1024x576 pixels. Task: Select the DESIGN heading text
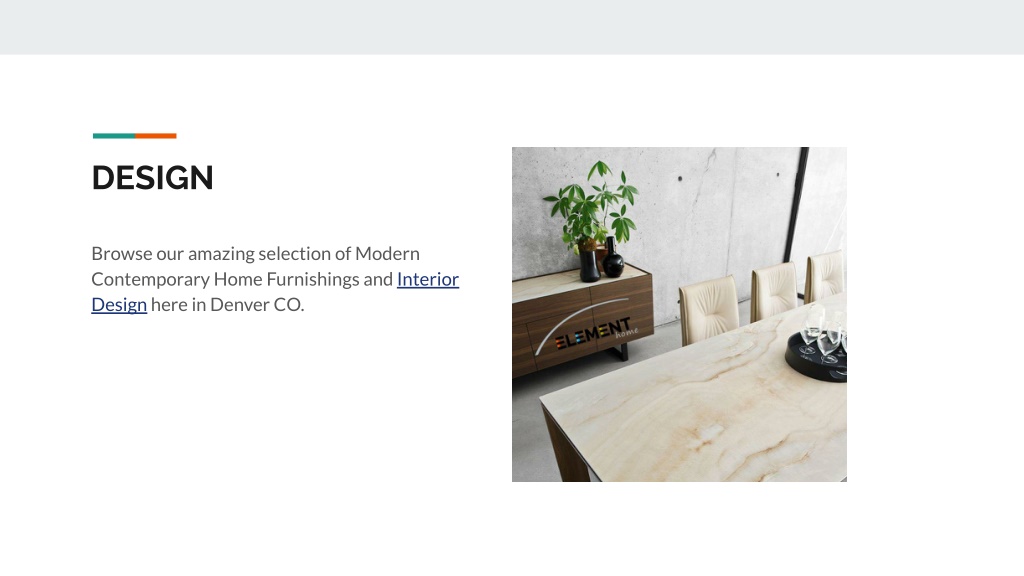pos(153,178)
